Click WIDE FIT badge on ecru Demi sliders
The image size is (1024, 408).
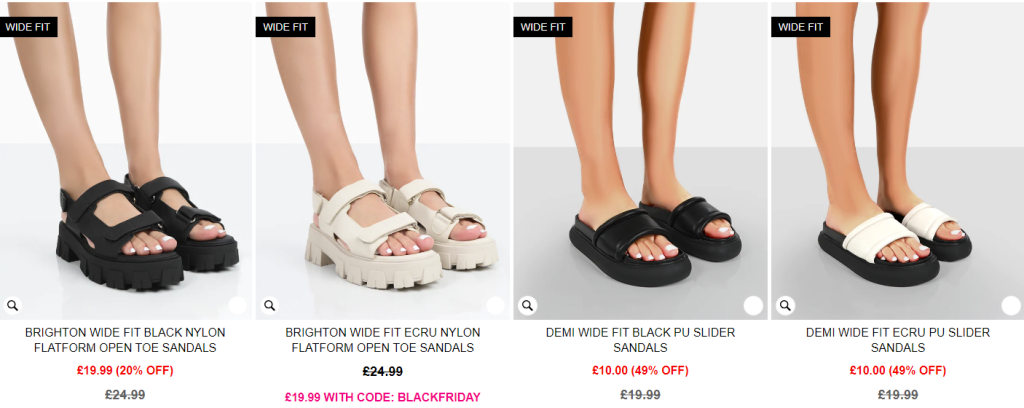click(x=801, y=27)
